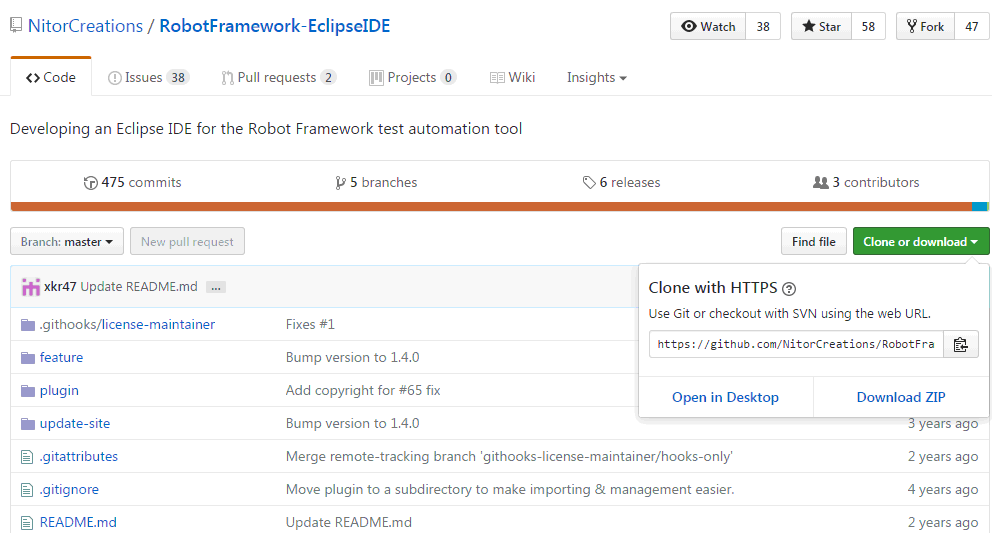Click the file icon next to README.md
The height and width of the screenshot is (533, 992).
coord(27,523)
